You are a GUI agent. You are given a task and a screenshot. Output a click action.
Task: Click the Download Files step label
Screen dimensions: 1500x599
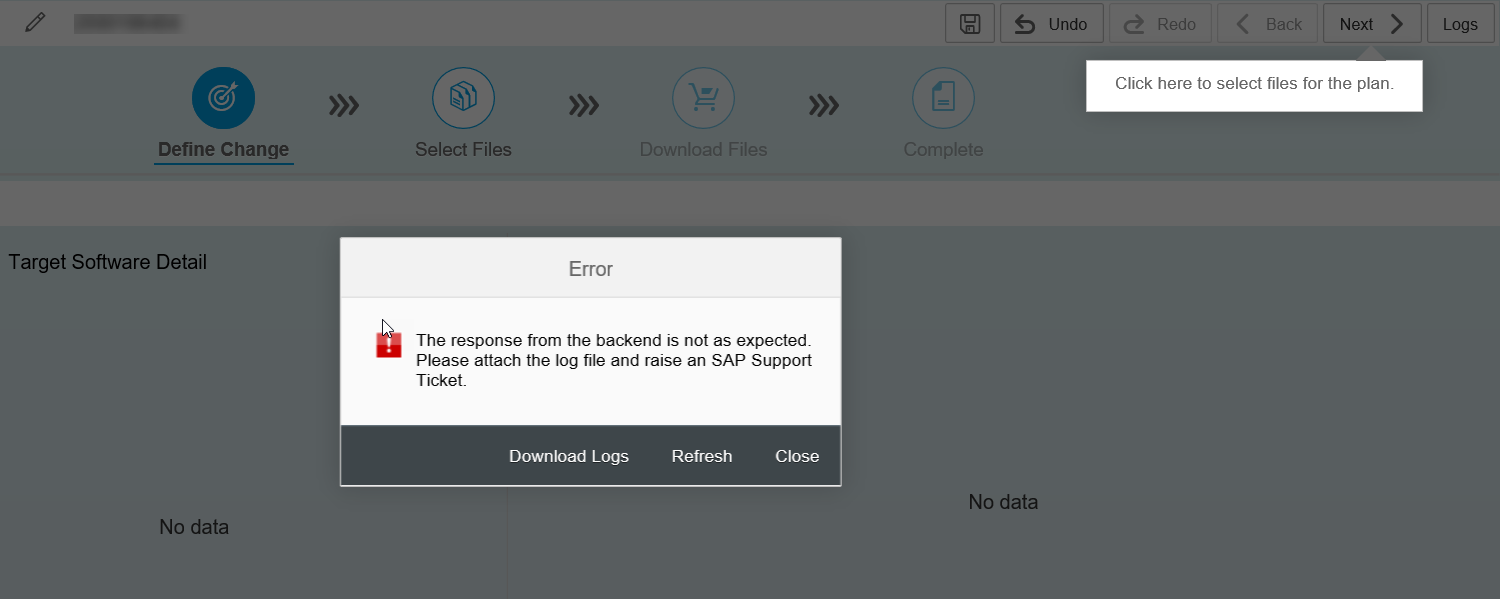coord(703,150)
